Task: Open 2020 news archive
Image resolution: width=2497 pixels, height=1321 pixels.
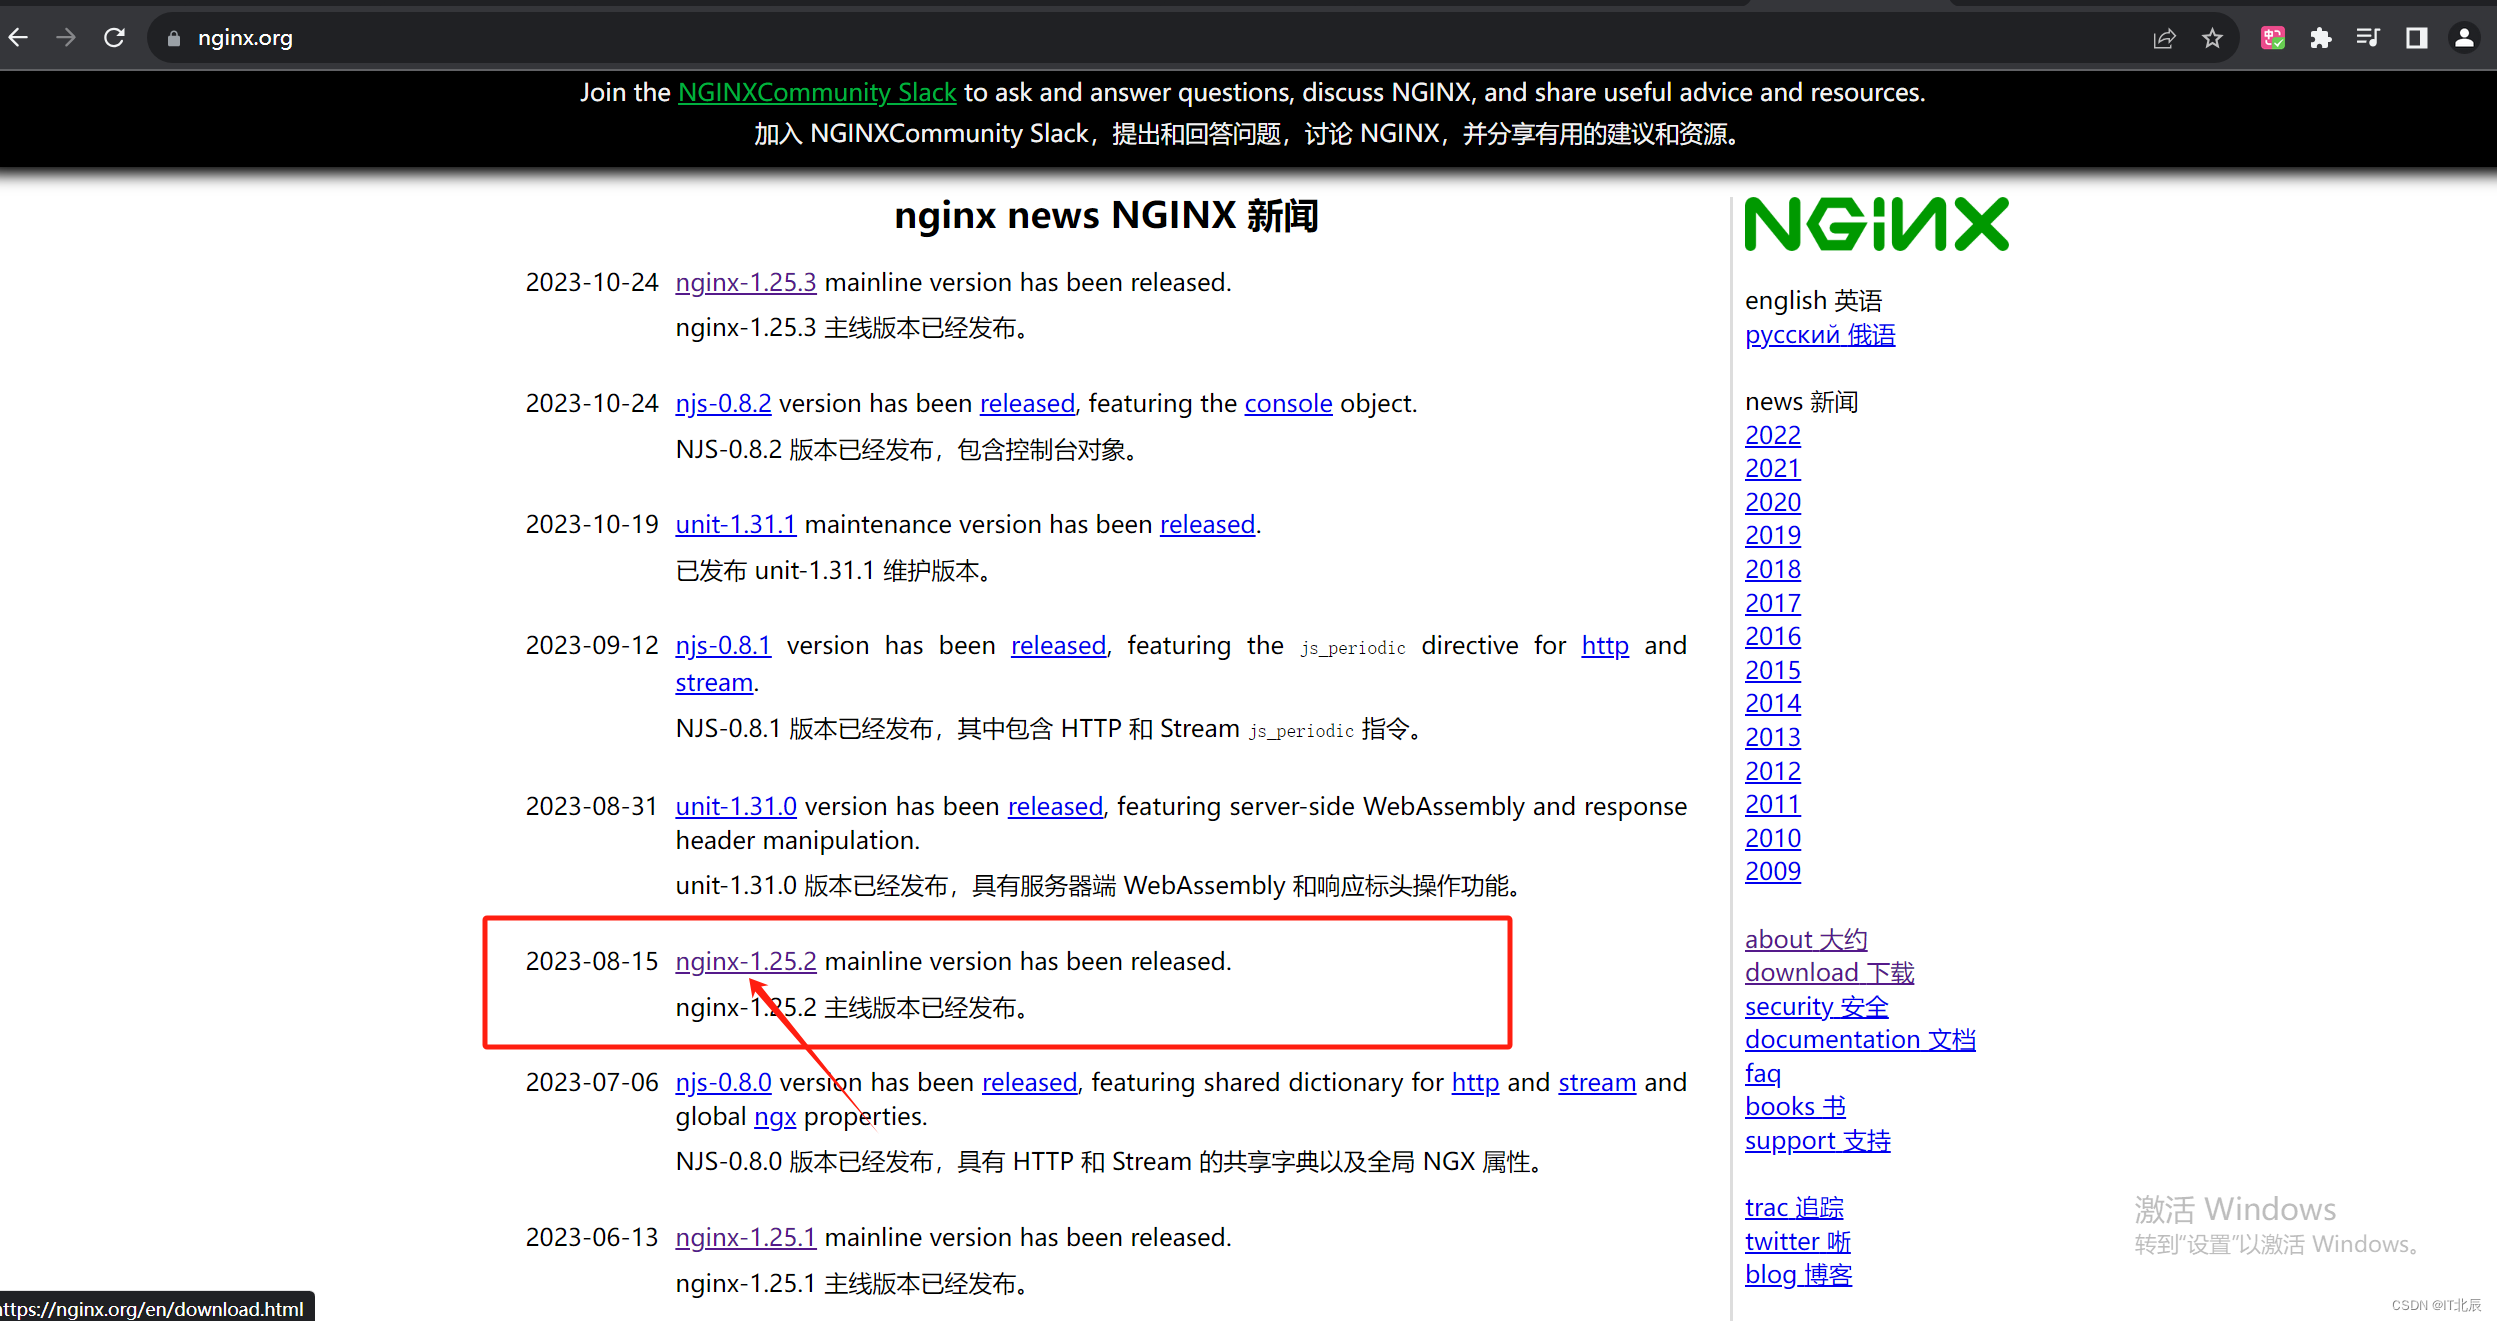Action: (1773, 502)
